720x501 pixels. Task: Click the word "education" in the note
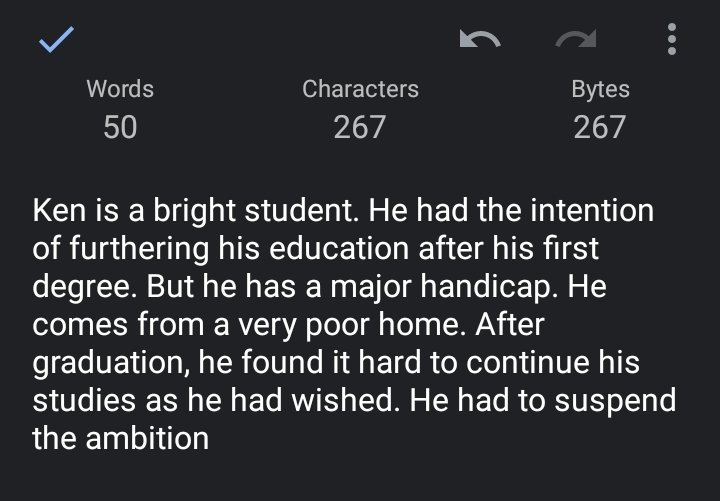click(339, 248)
